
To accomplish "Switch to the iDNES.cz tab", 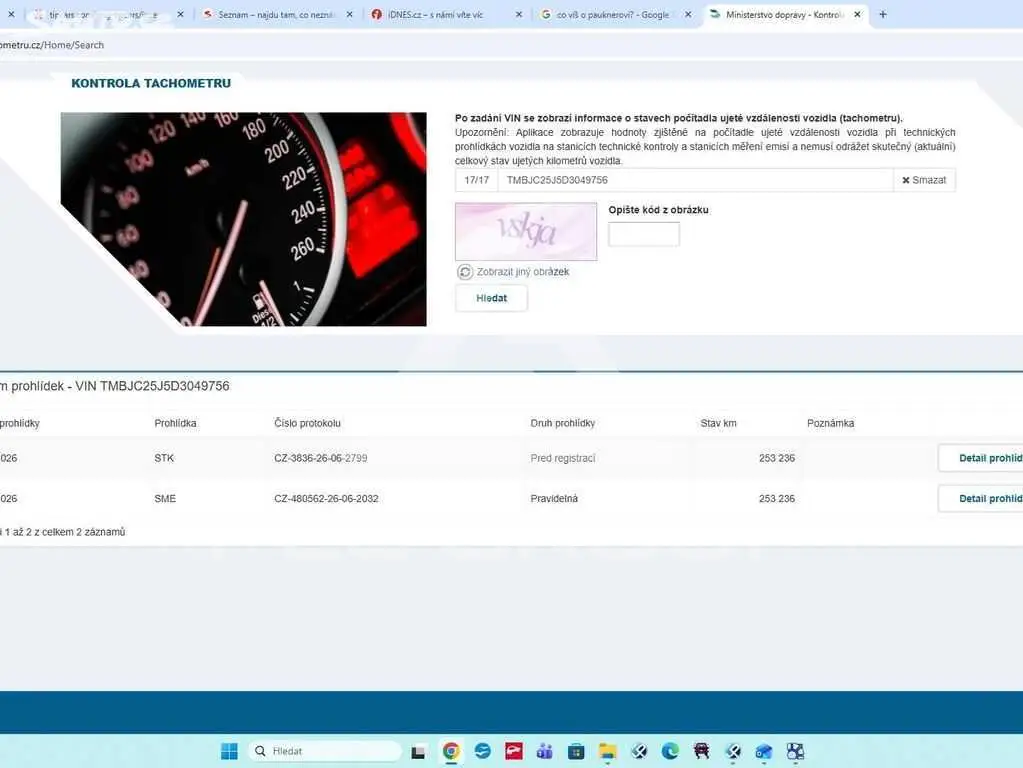I will tap(446, 14).
